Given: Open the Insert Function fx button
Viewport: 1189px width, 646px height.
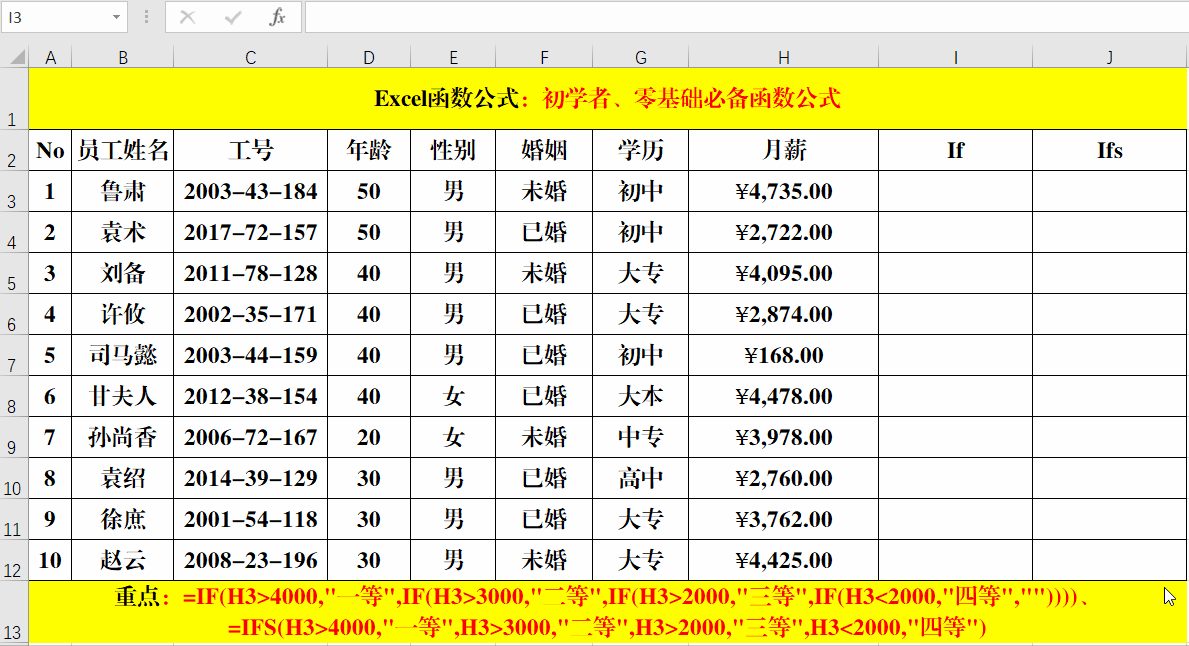Looking at the screenshot, I should pyautogui.click(x=278, y=17).
